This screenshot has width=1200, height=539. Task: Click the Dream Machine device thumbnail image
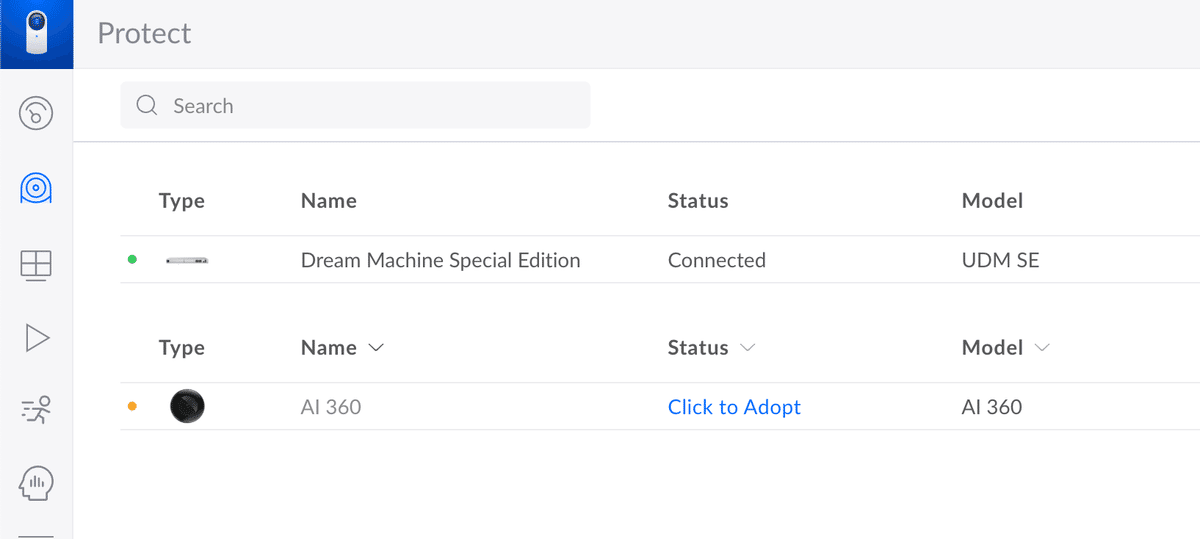[187, 260]
